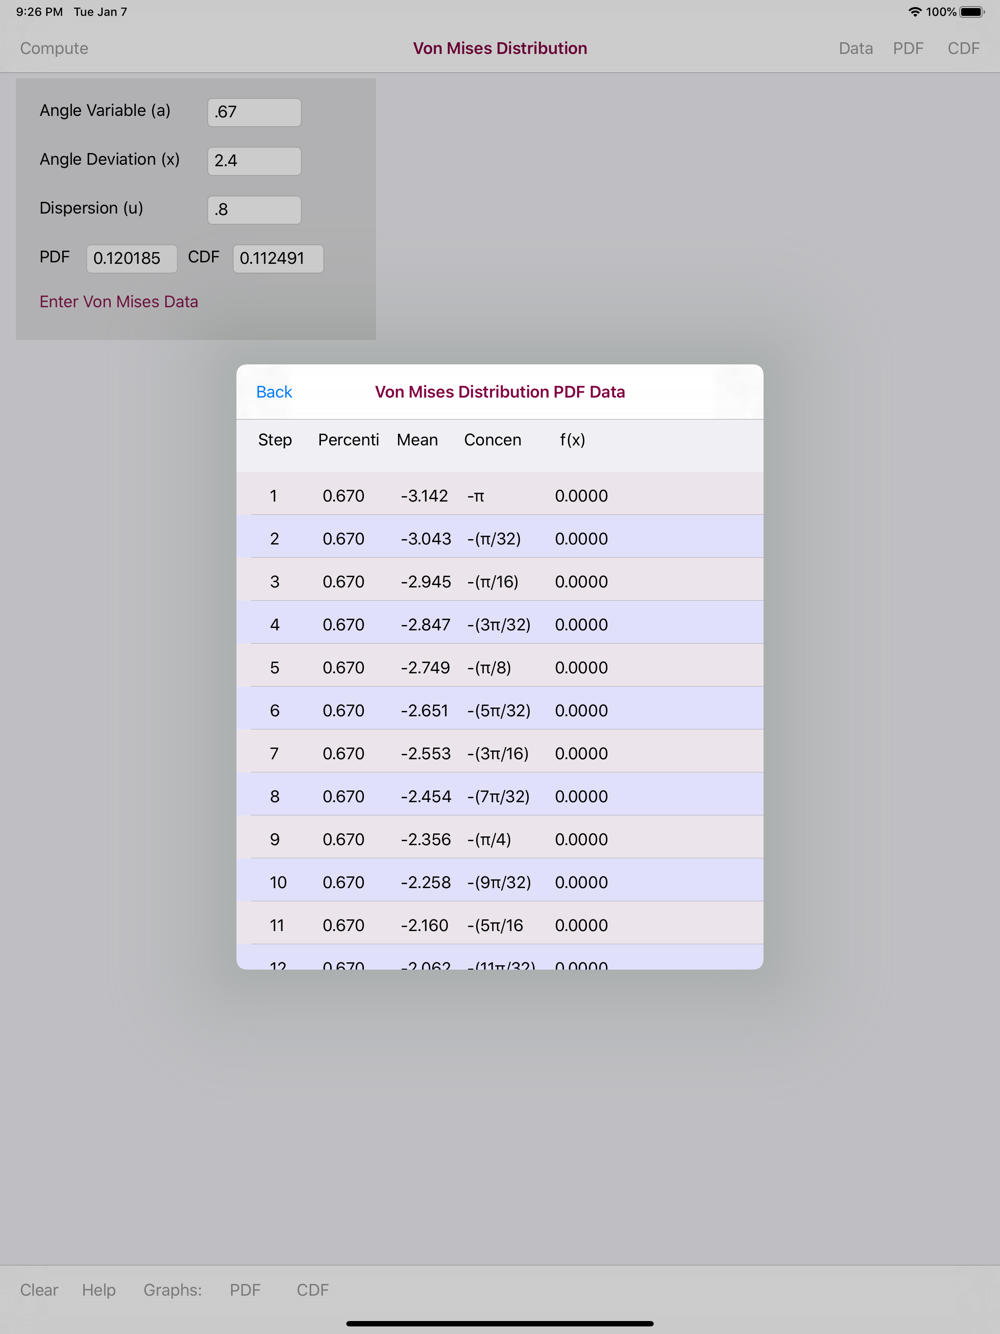Tap the Step column header
Image resolution: width=1000 pixels, height=1334 pixels.
click(x=275, y=440)
